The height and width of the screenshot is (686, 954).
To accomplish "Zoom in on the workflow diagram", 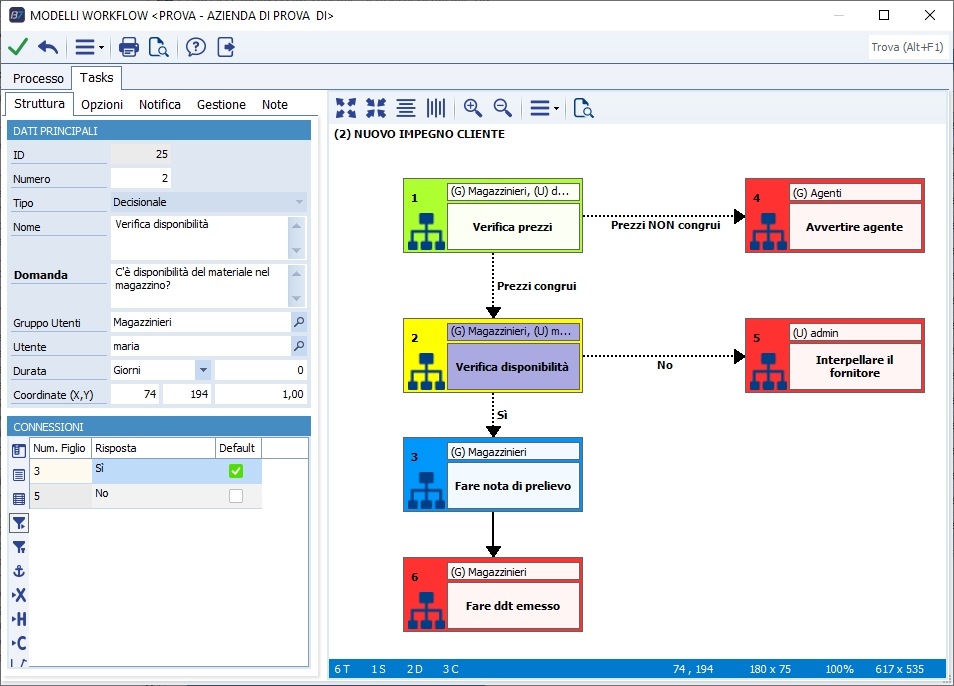I will [473, 108].
